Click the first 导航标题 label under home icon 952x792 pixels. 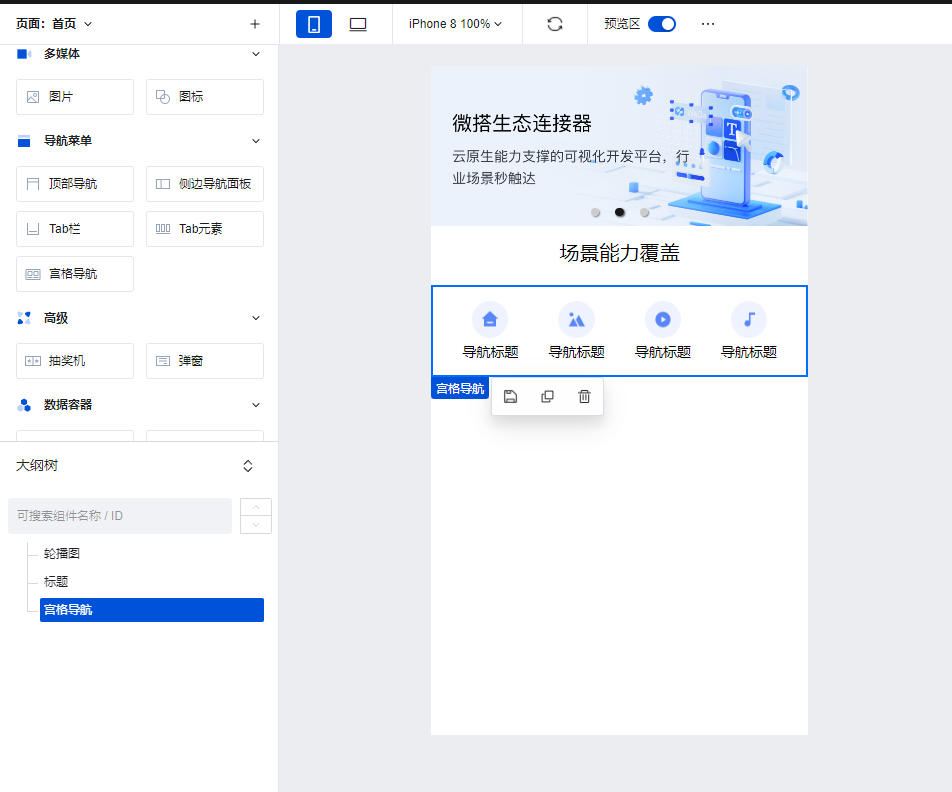click(x=490, y=352)
